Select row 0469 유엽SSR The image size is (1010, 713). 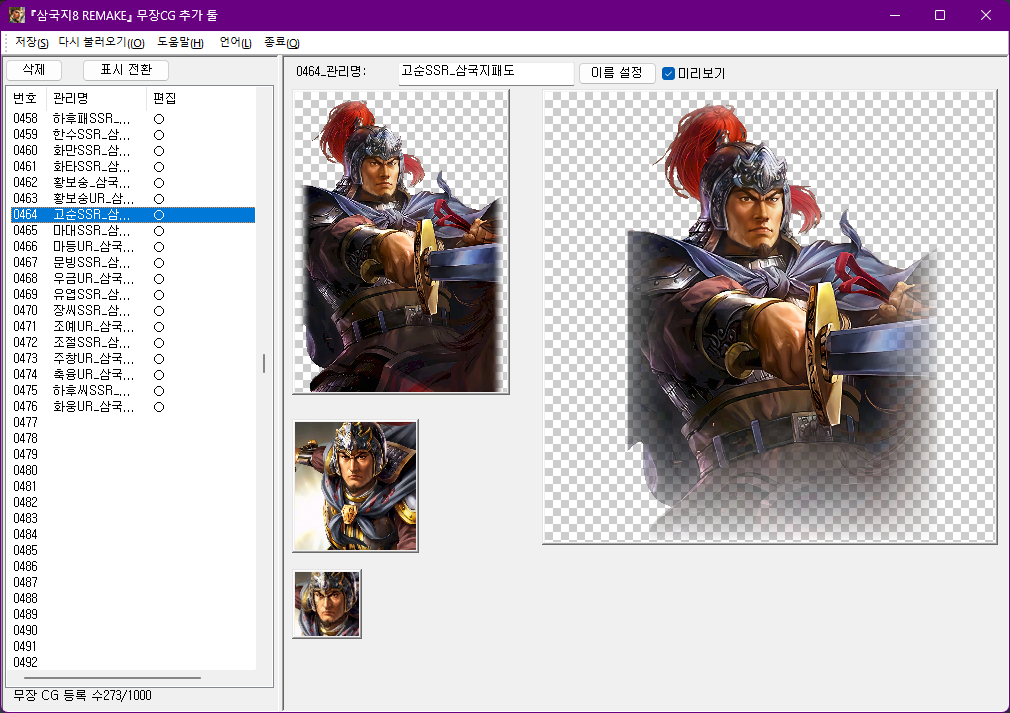pyautogui.click(x=133, y=294)
